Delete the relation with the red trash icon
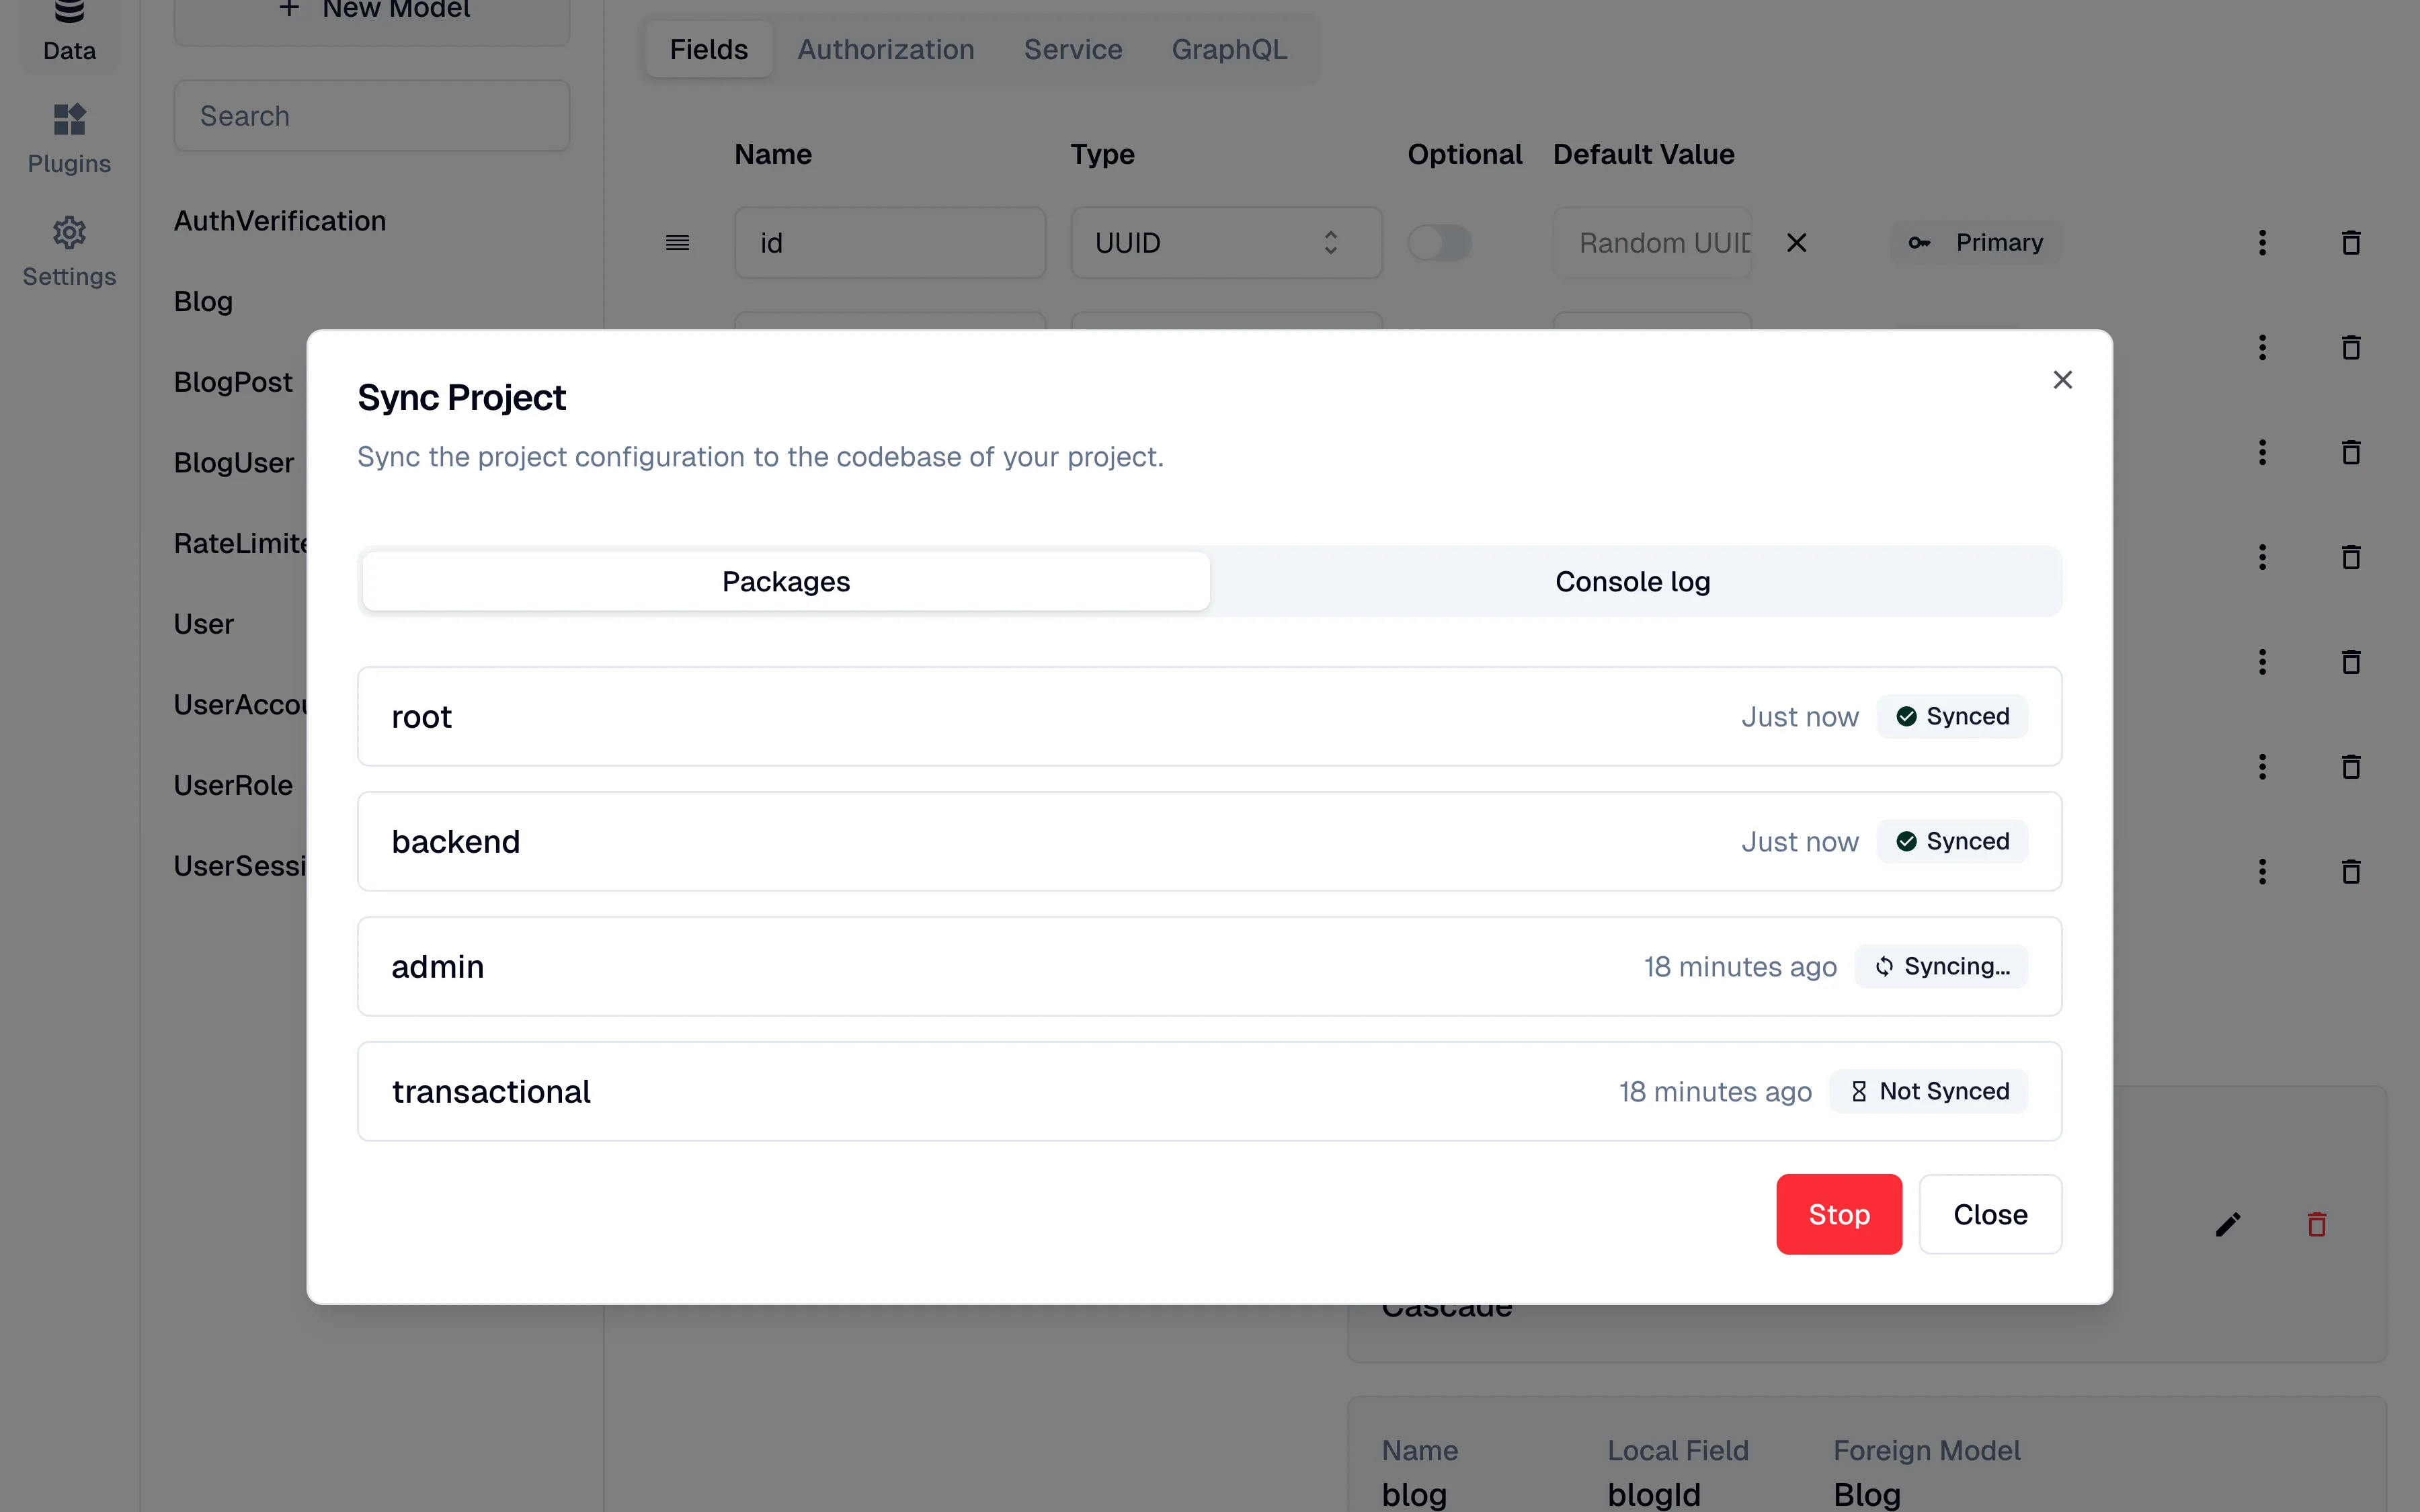Viewport: 2420px width, 1512px height. click(2317, 1224)
